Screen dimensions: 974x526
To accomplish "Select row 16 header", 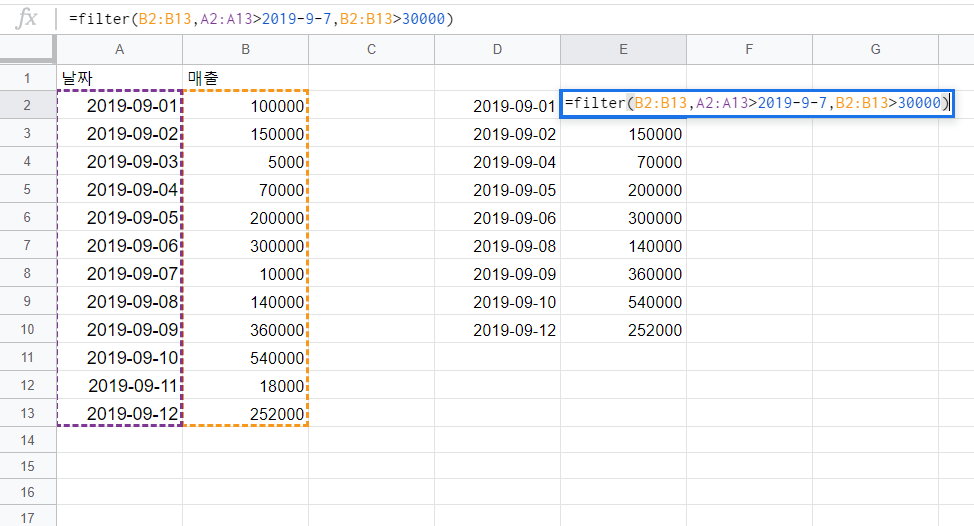I will point(27,492).
